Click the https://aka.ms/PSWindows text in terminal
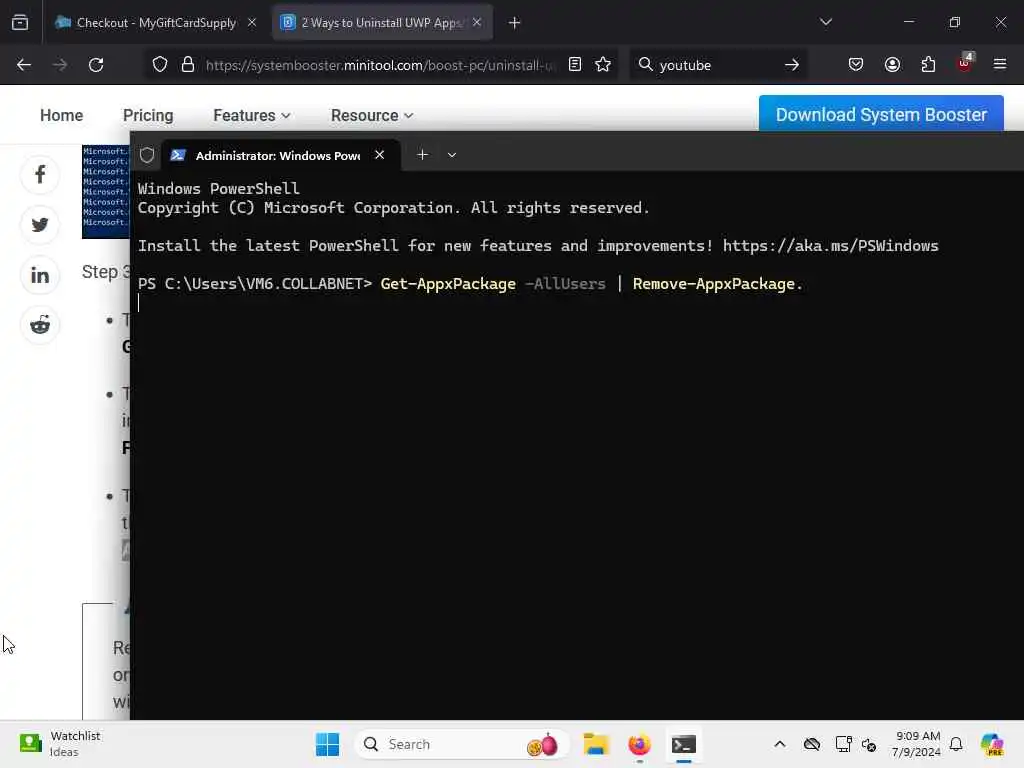 (x=830, y=246)
